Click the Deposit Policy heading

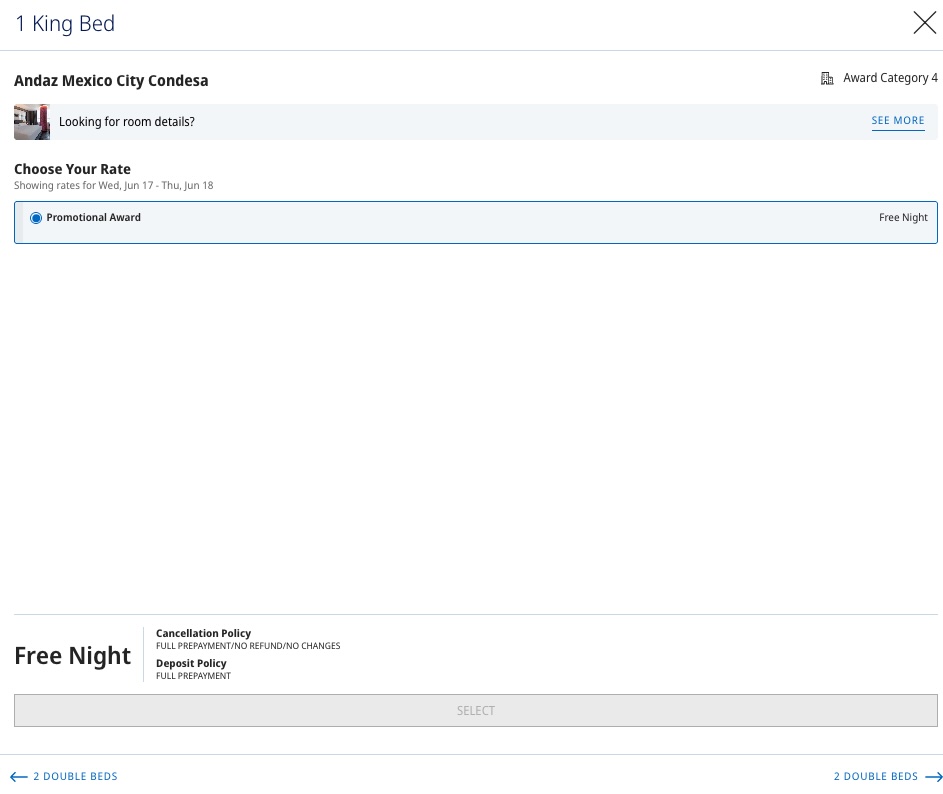(191, 663)
